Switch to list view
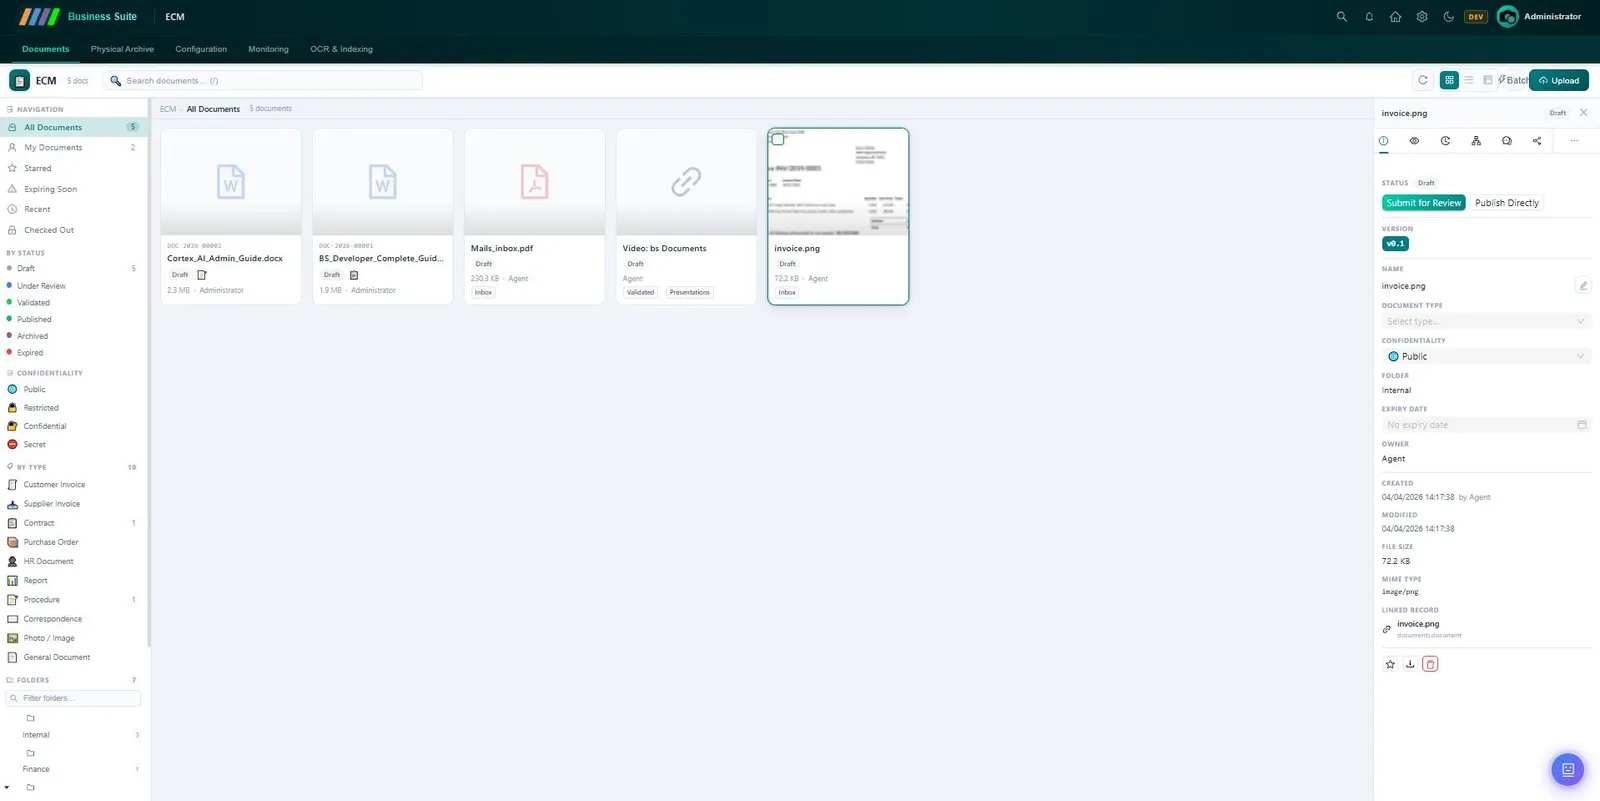1600x801 pixels. click(x=1469, y=80)
